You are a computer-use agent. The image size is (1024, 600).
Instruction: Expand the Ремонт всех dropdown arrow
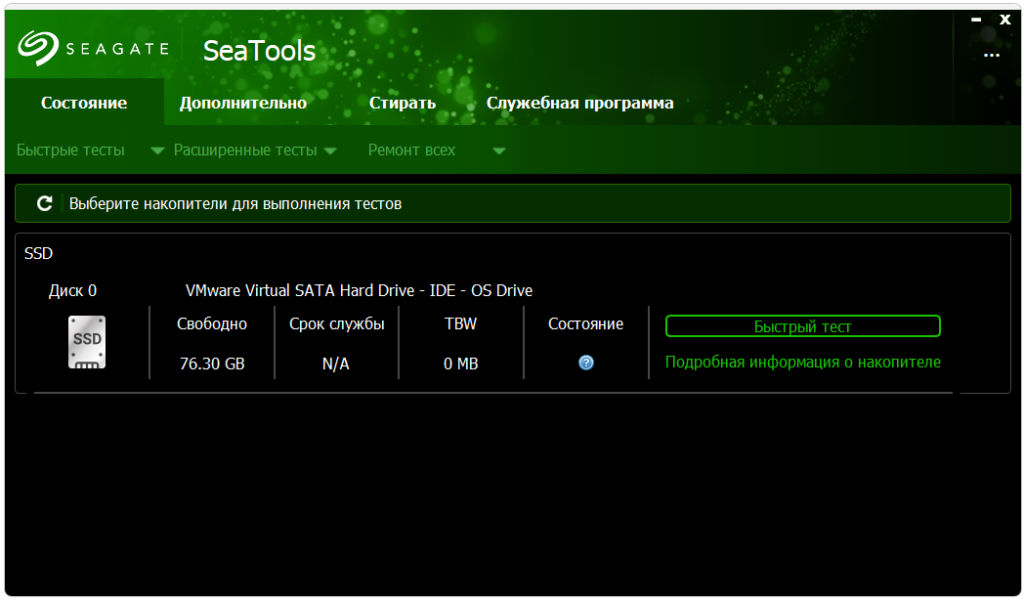[x=499, y=151]
